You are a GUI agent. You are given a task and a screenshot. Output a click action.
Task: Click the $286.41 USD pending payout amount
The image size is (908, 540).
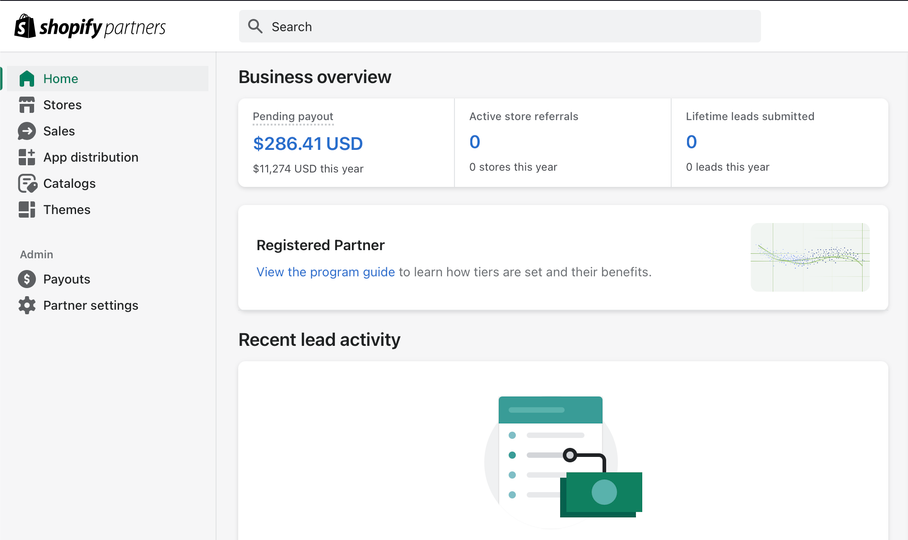coord(307,144)
